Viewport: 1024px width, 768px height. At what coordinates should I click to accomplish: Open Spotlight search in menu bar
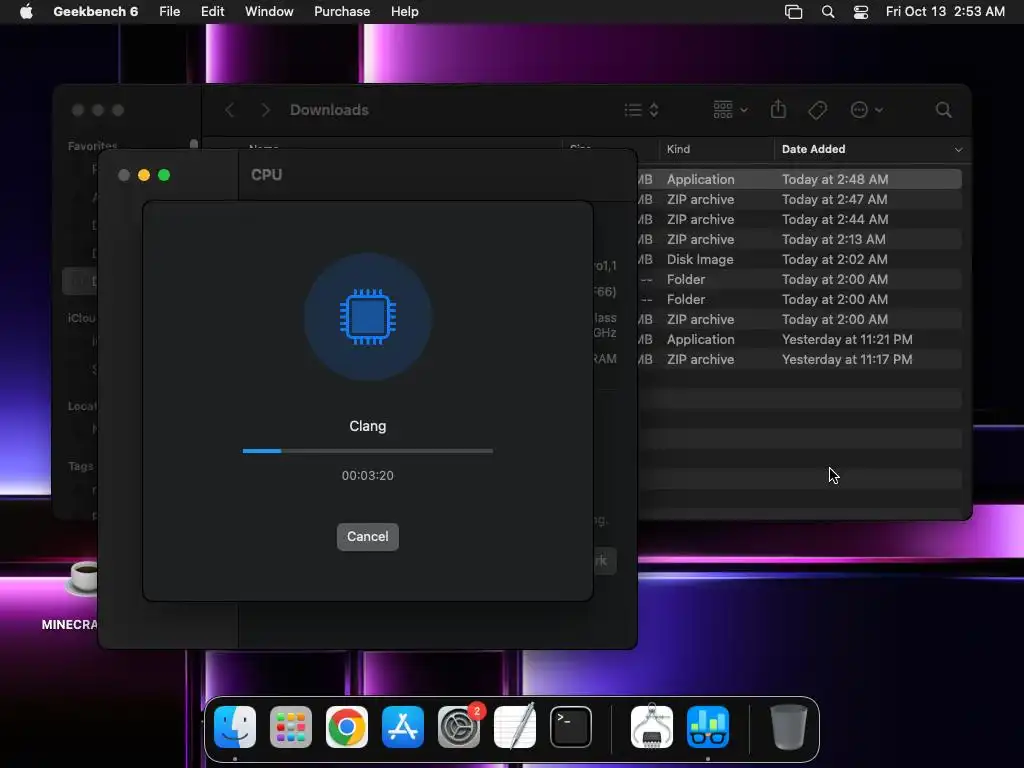(827, 12)
